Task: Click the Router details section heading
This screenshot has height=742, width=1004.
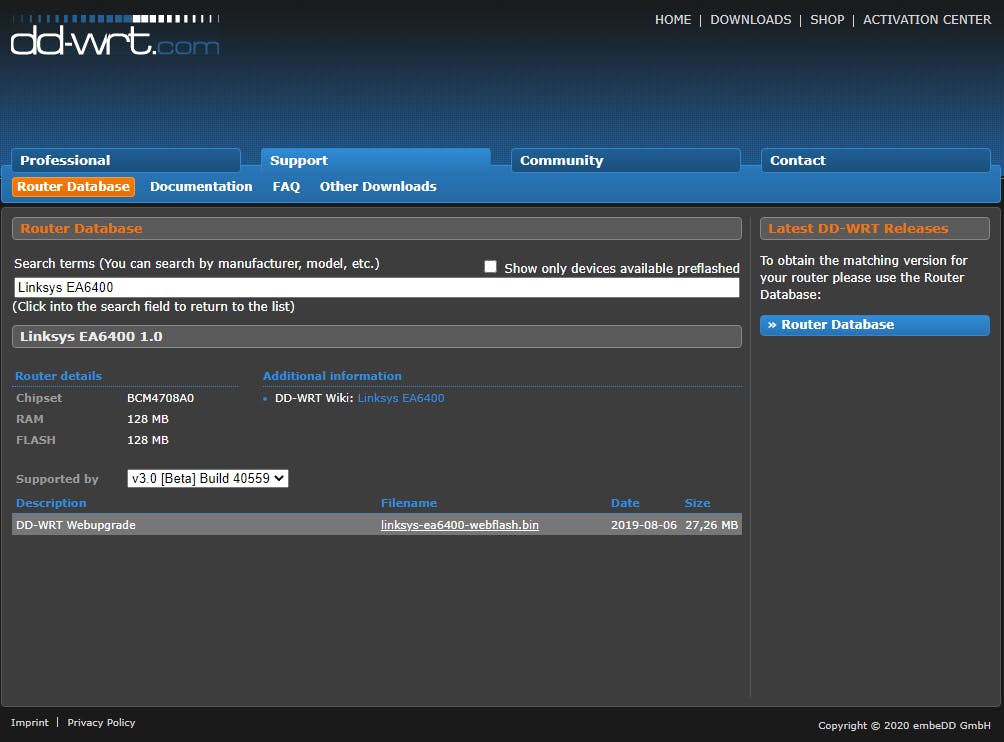Action: tap(58, 376)
